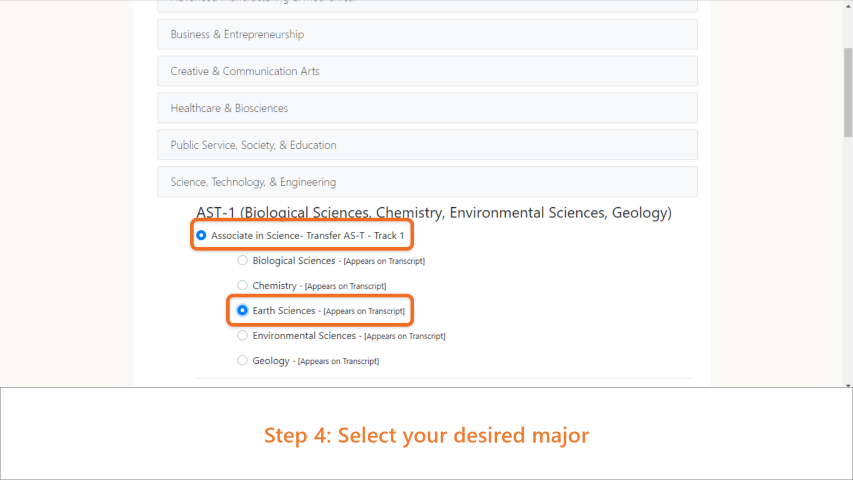Viewport: 853px width, 480px height.
Task: Select the Earth Sciences radio button
Action: click(242, 311)
